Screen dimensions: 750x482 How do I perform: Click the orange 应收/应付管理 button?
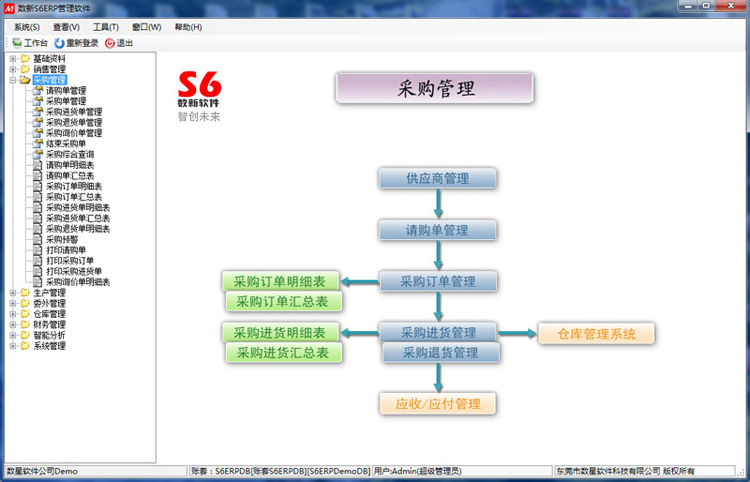(x=438, y=404)
